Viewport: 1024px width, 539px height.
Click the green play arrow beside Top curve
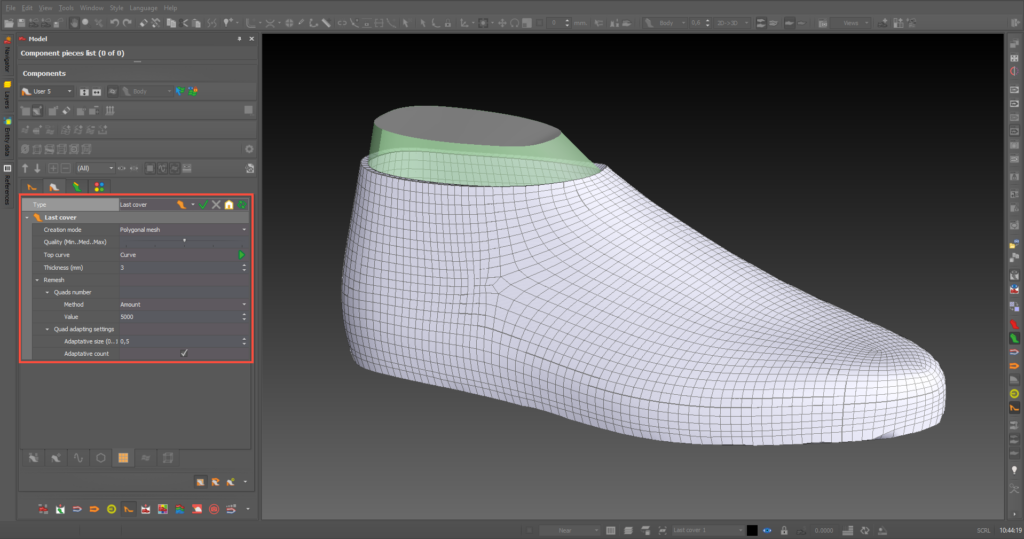pos(241,255)
